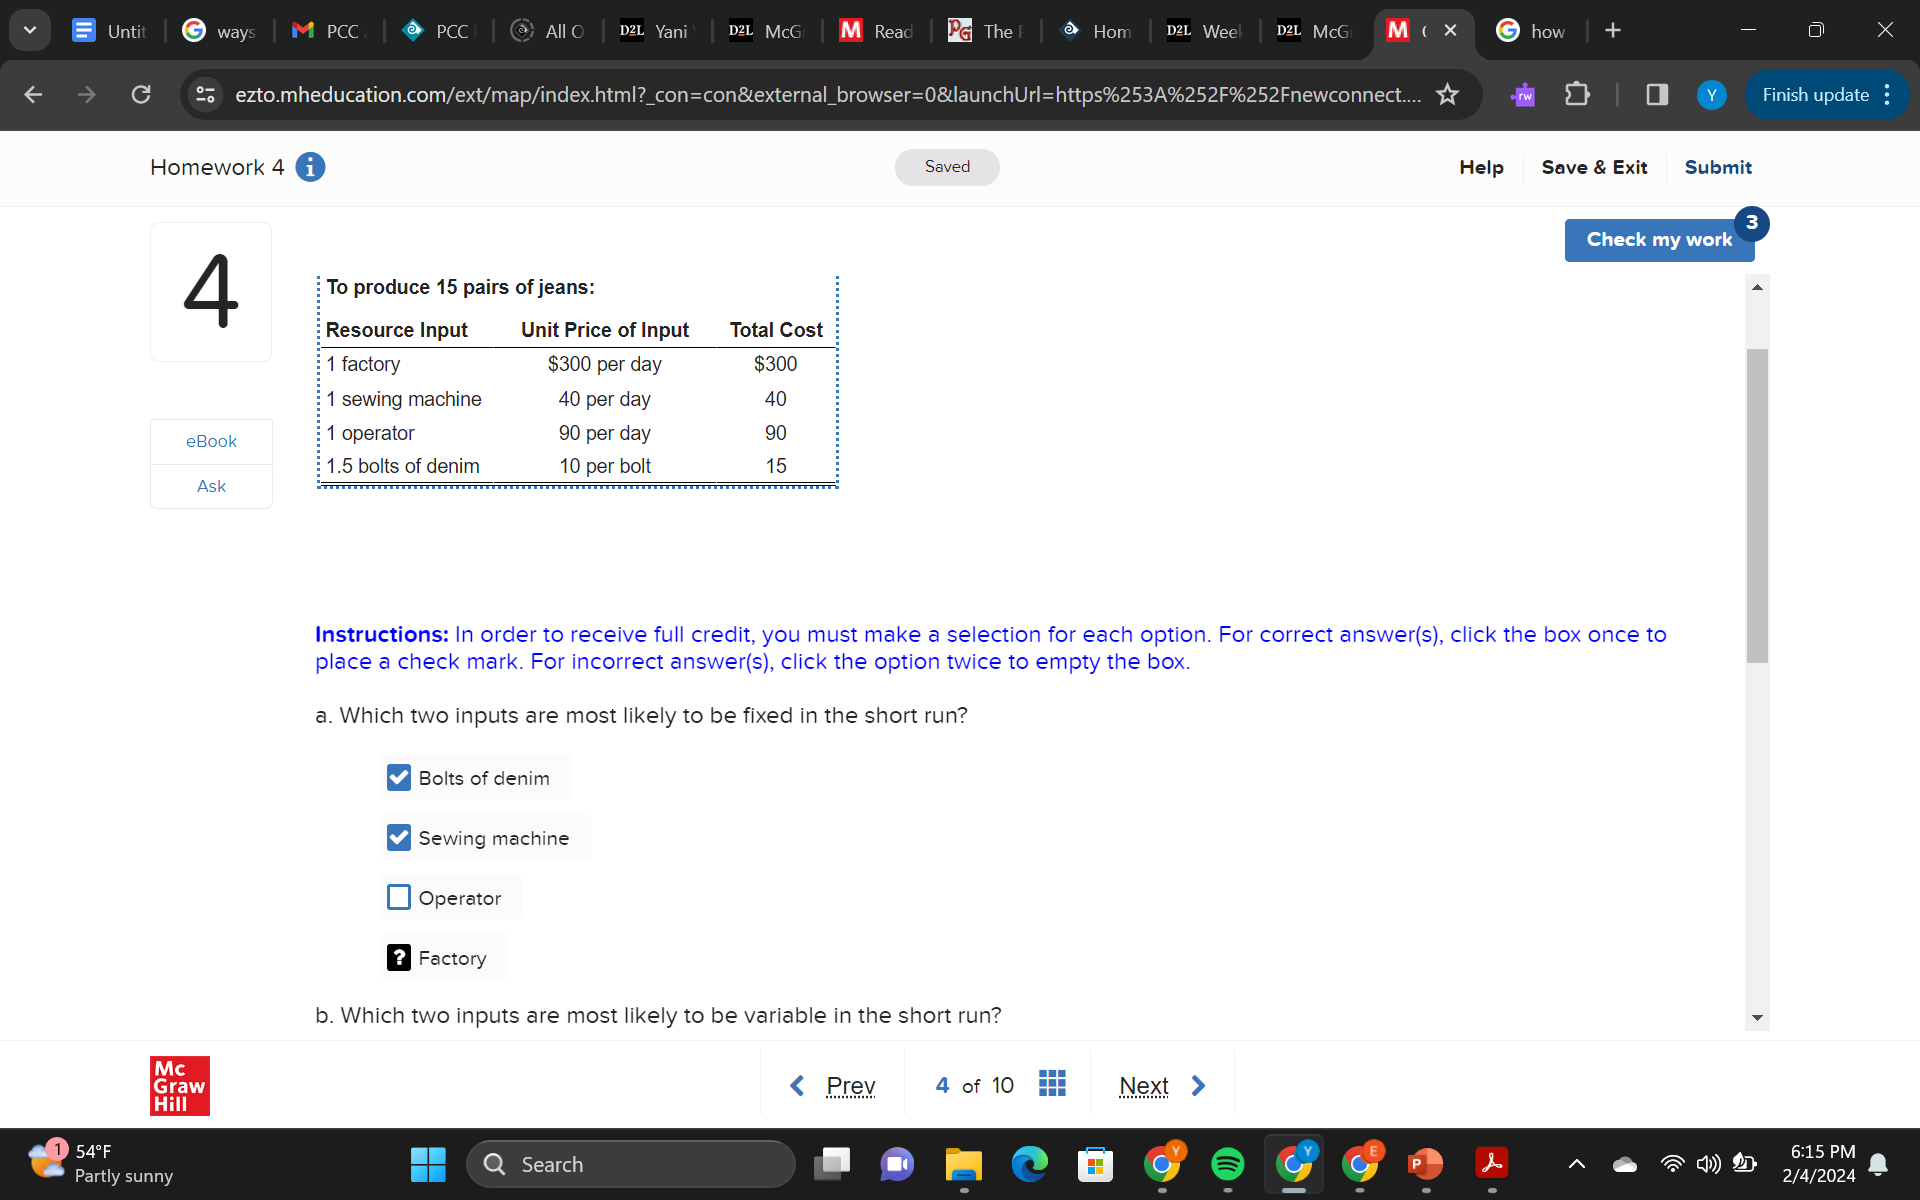Check the Operator checkbox

tap(399, 897)
